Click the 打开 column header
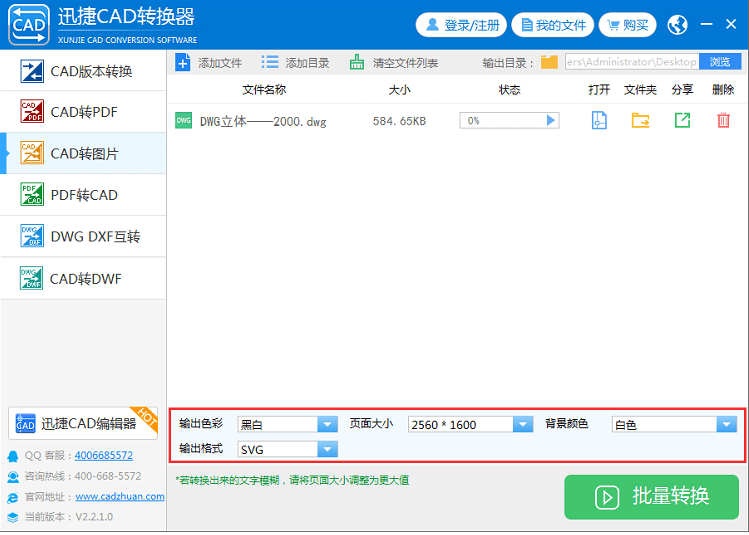This screenshot has height=535, width=749. 599,89
